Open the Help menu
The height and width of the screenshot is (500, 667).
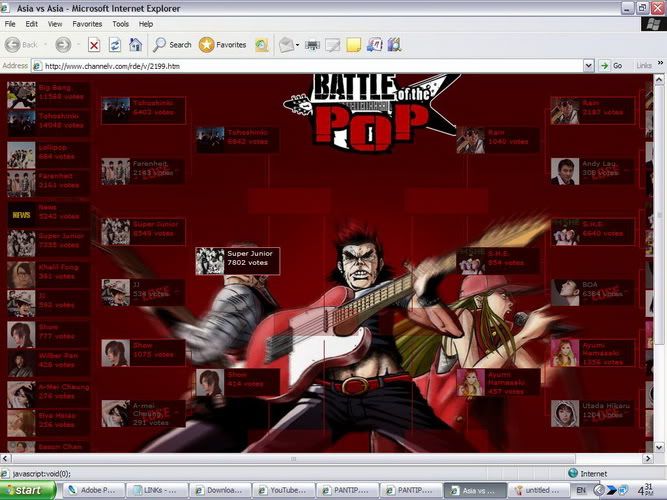coord(146,24)
